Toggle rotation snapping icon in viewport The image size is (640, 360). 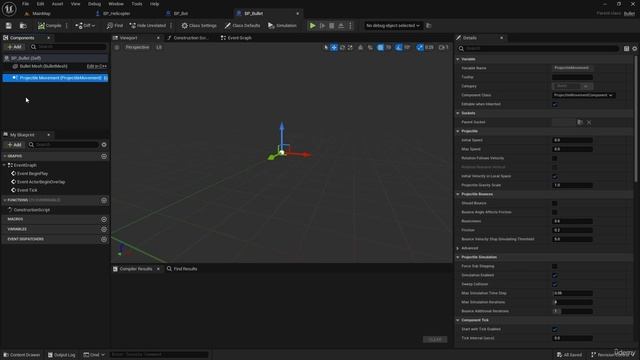pyautogui.click(x=399, y=48)
